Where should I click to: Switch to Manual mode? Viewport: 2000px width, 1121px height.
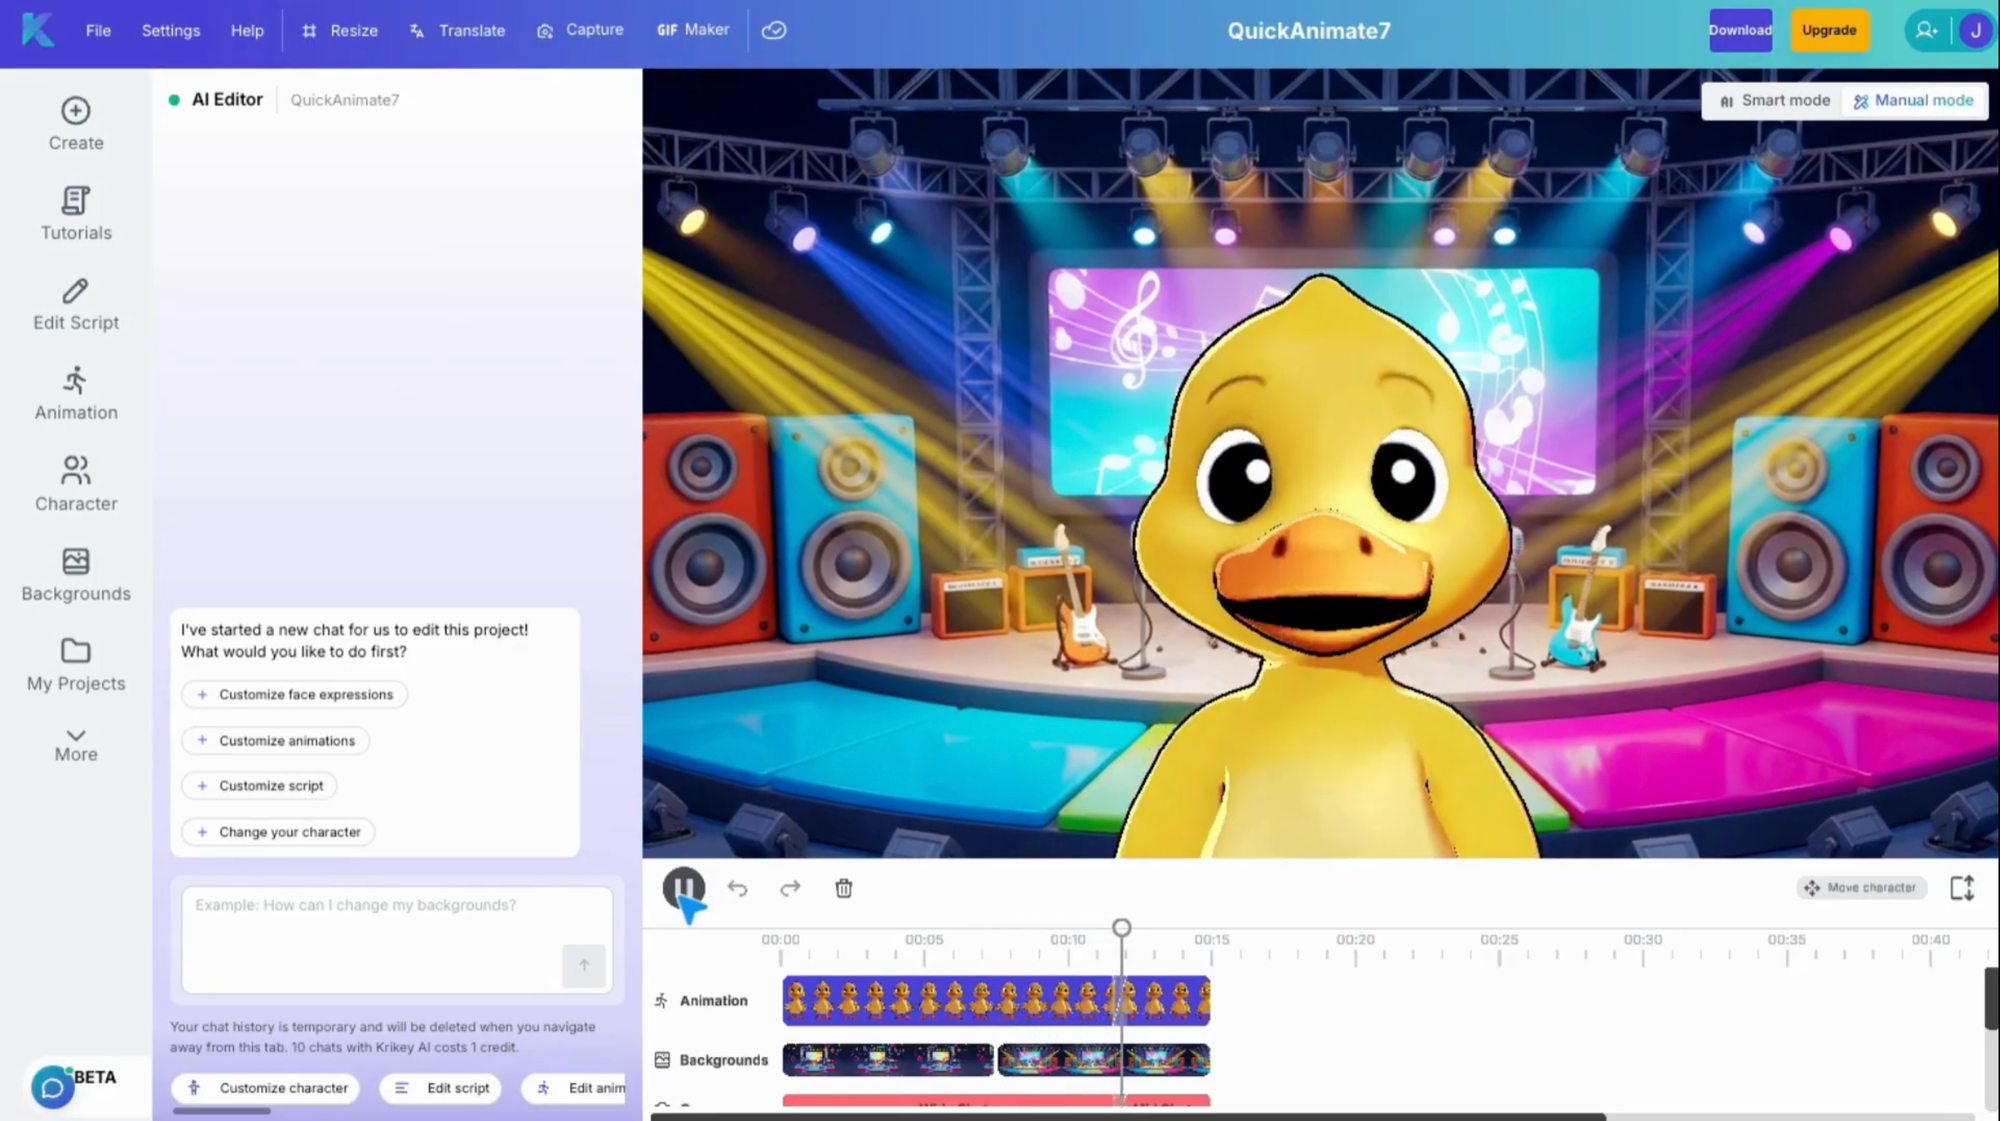1913,100
